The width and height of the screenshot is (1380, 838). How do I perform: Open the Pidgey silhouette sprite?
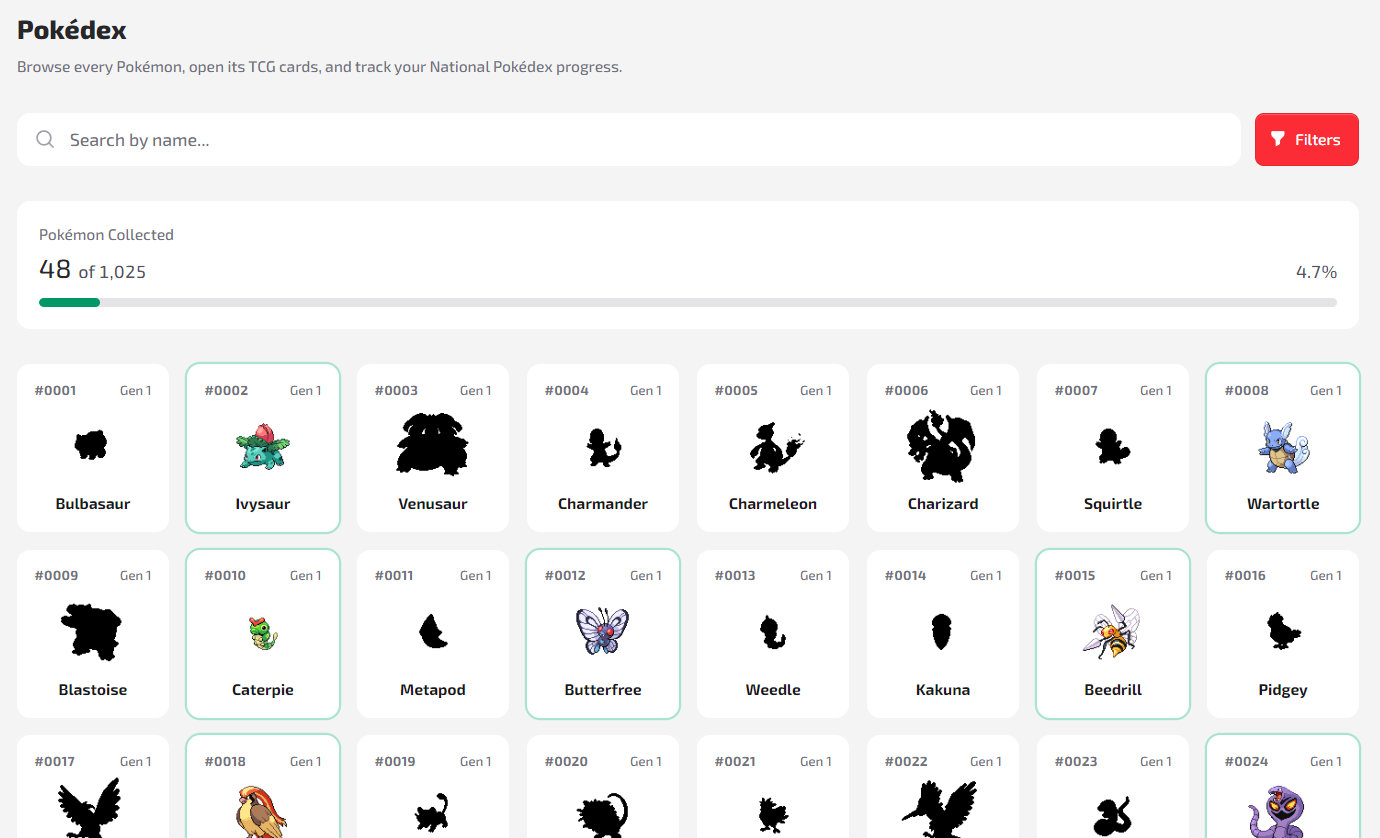(x=1283, y=632)
